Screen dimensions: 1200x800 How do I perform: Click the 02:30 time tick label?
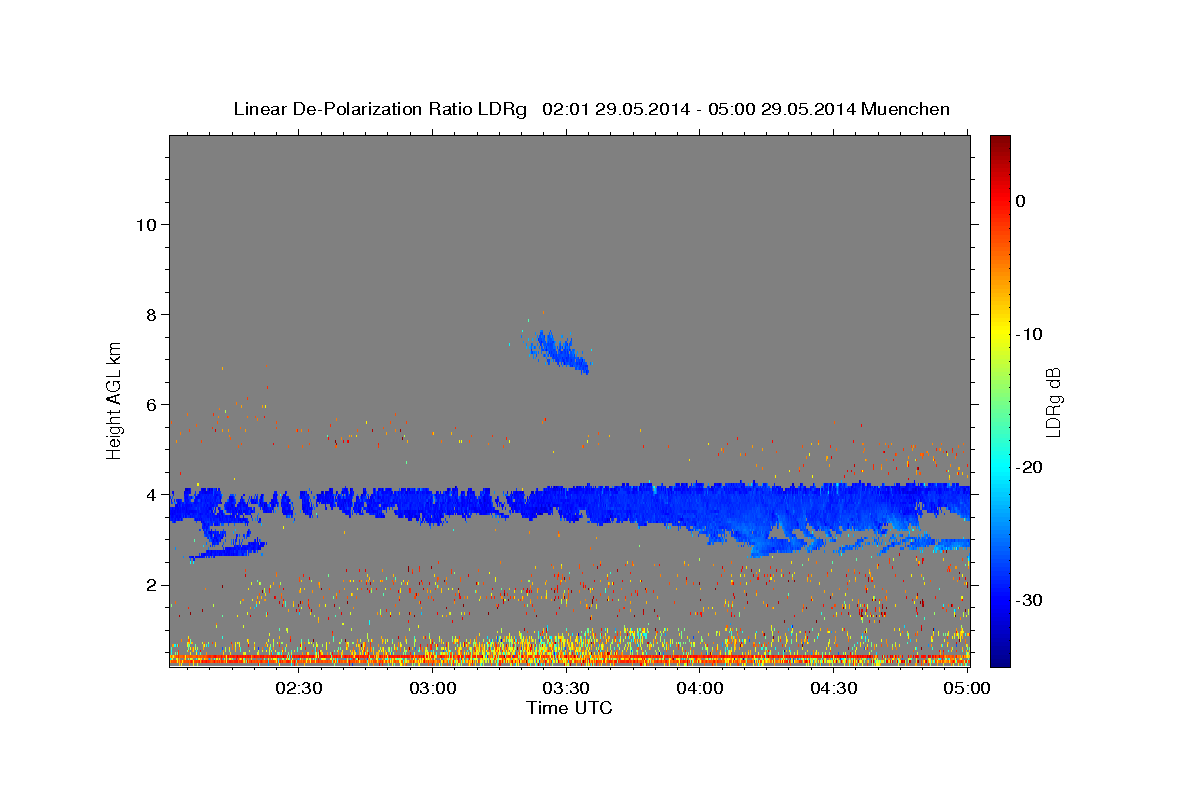(x=299, y=688)
